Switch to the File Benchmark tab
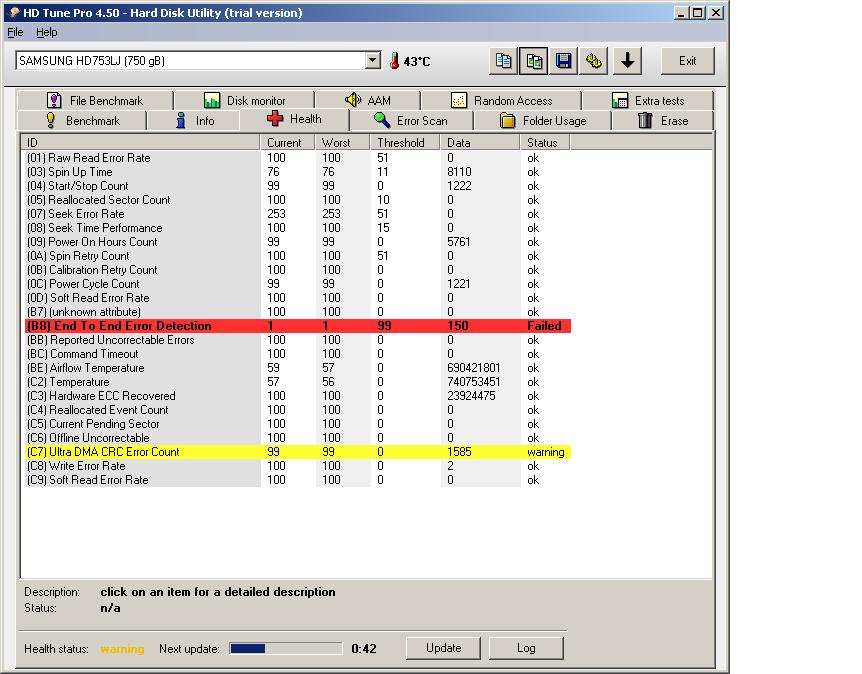Screen dimensions: 862x674 pyautogui.click(x=95, y=101)
